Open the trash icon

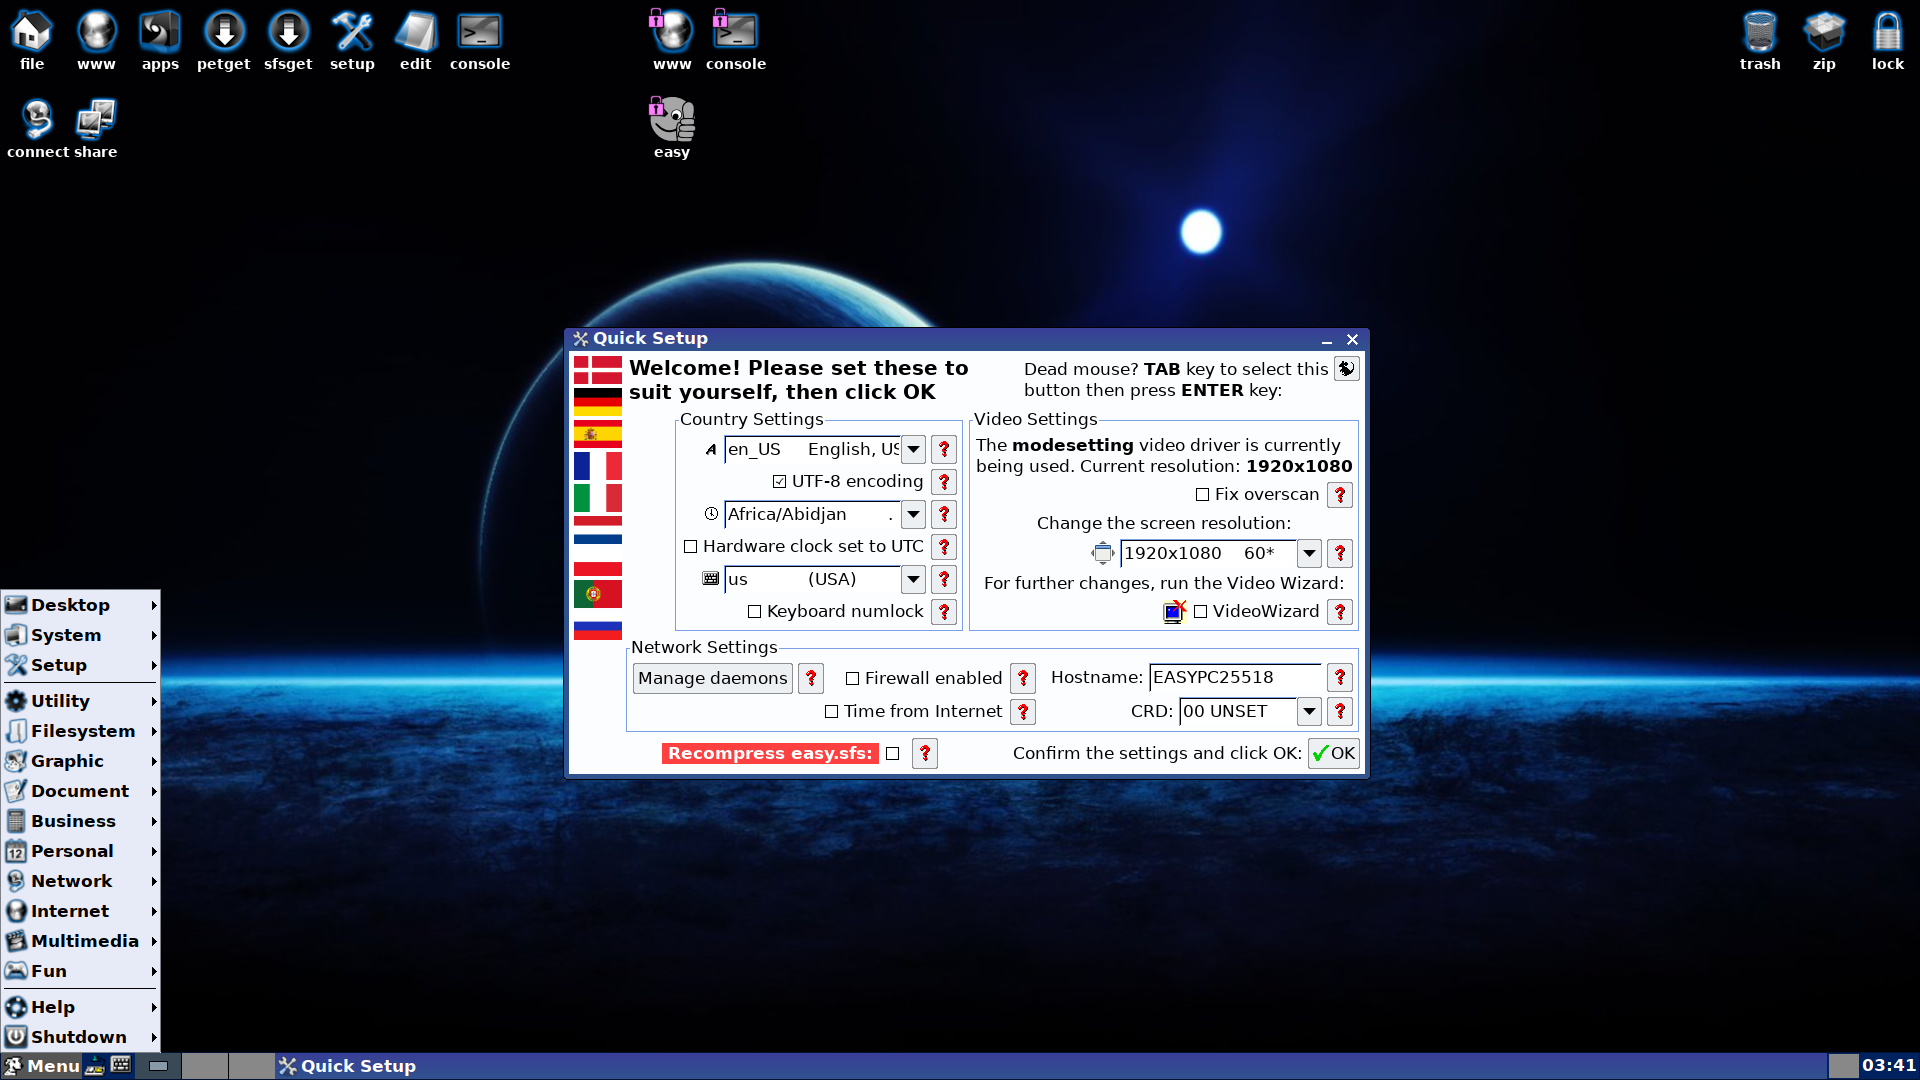[1759, 30]
